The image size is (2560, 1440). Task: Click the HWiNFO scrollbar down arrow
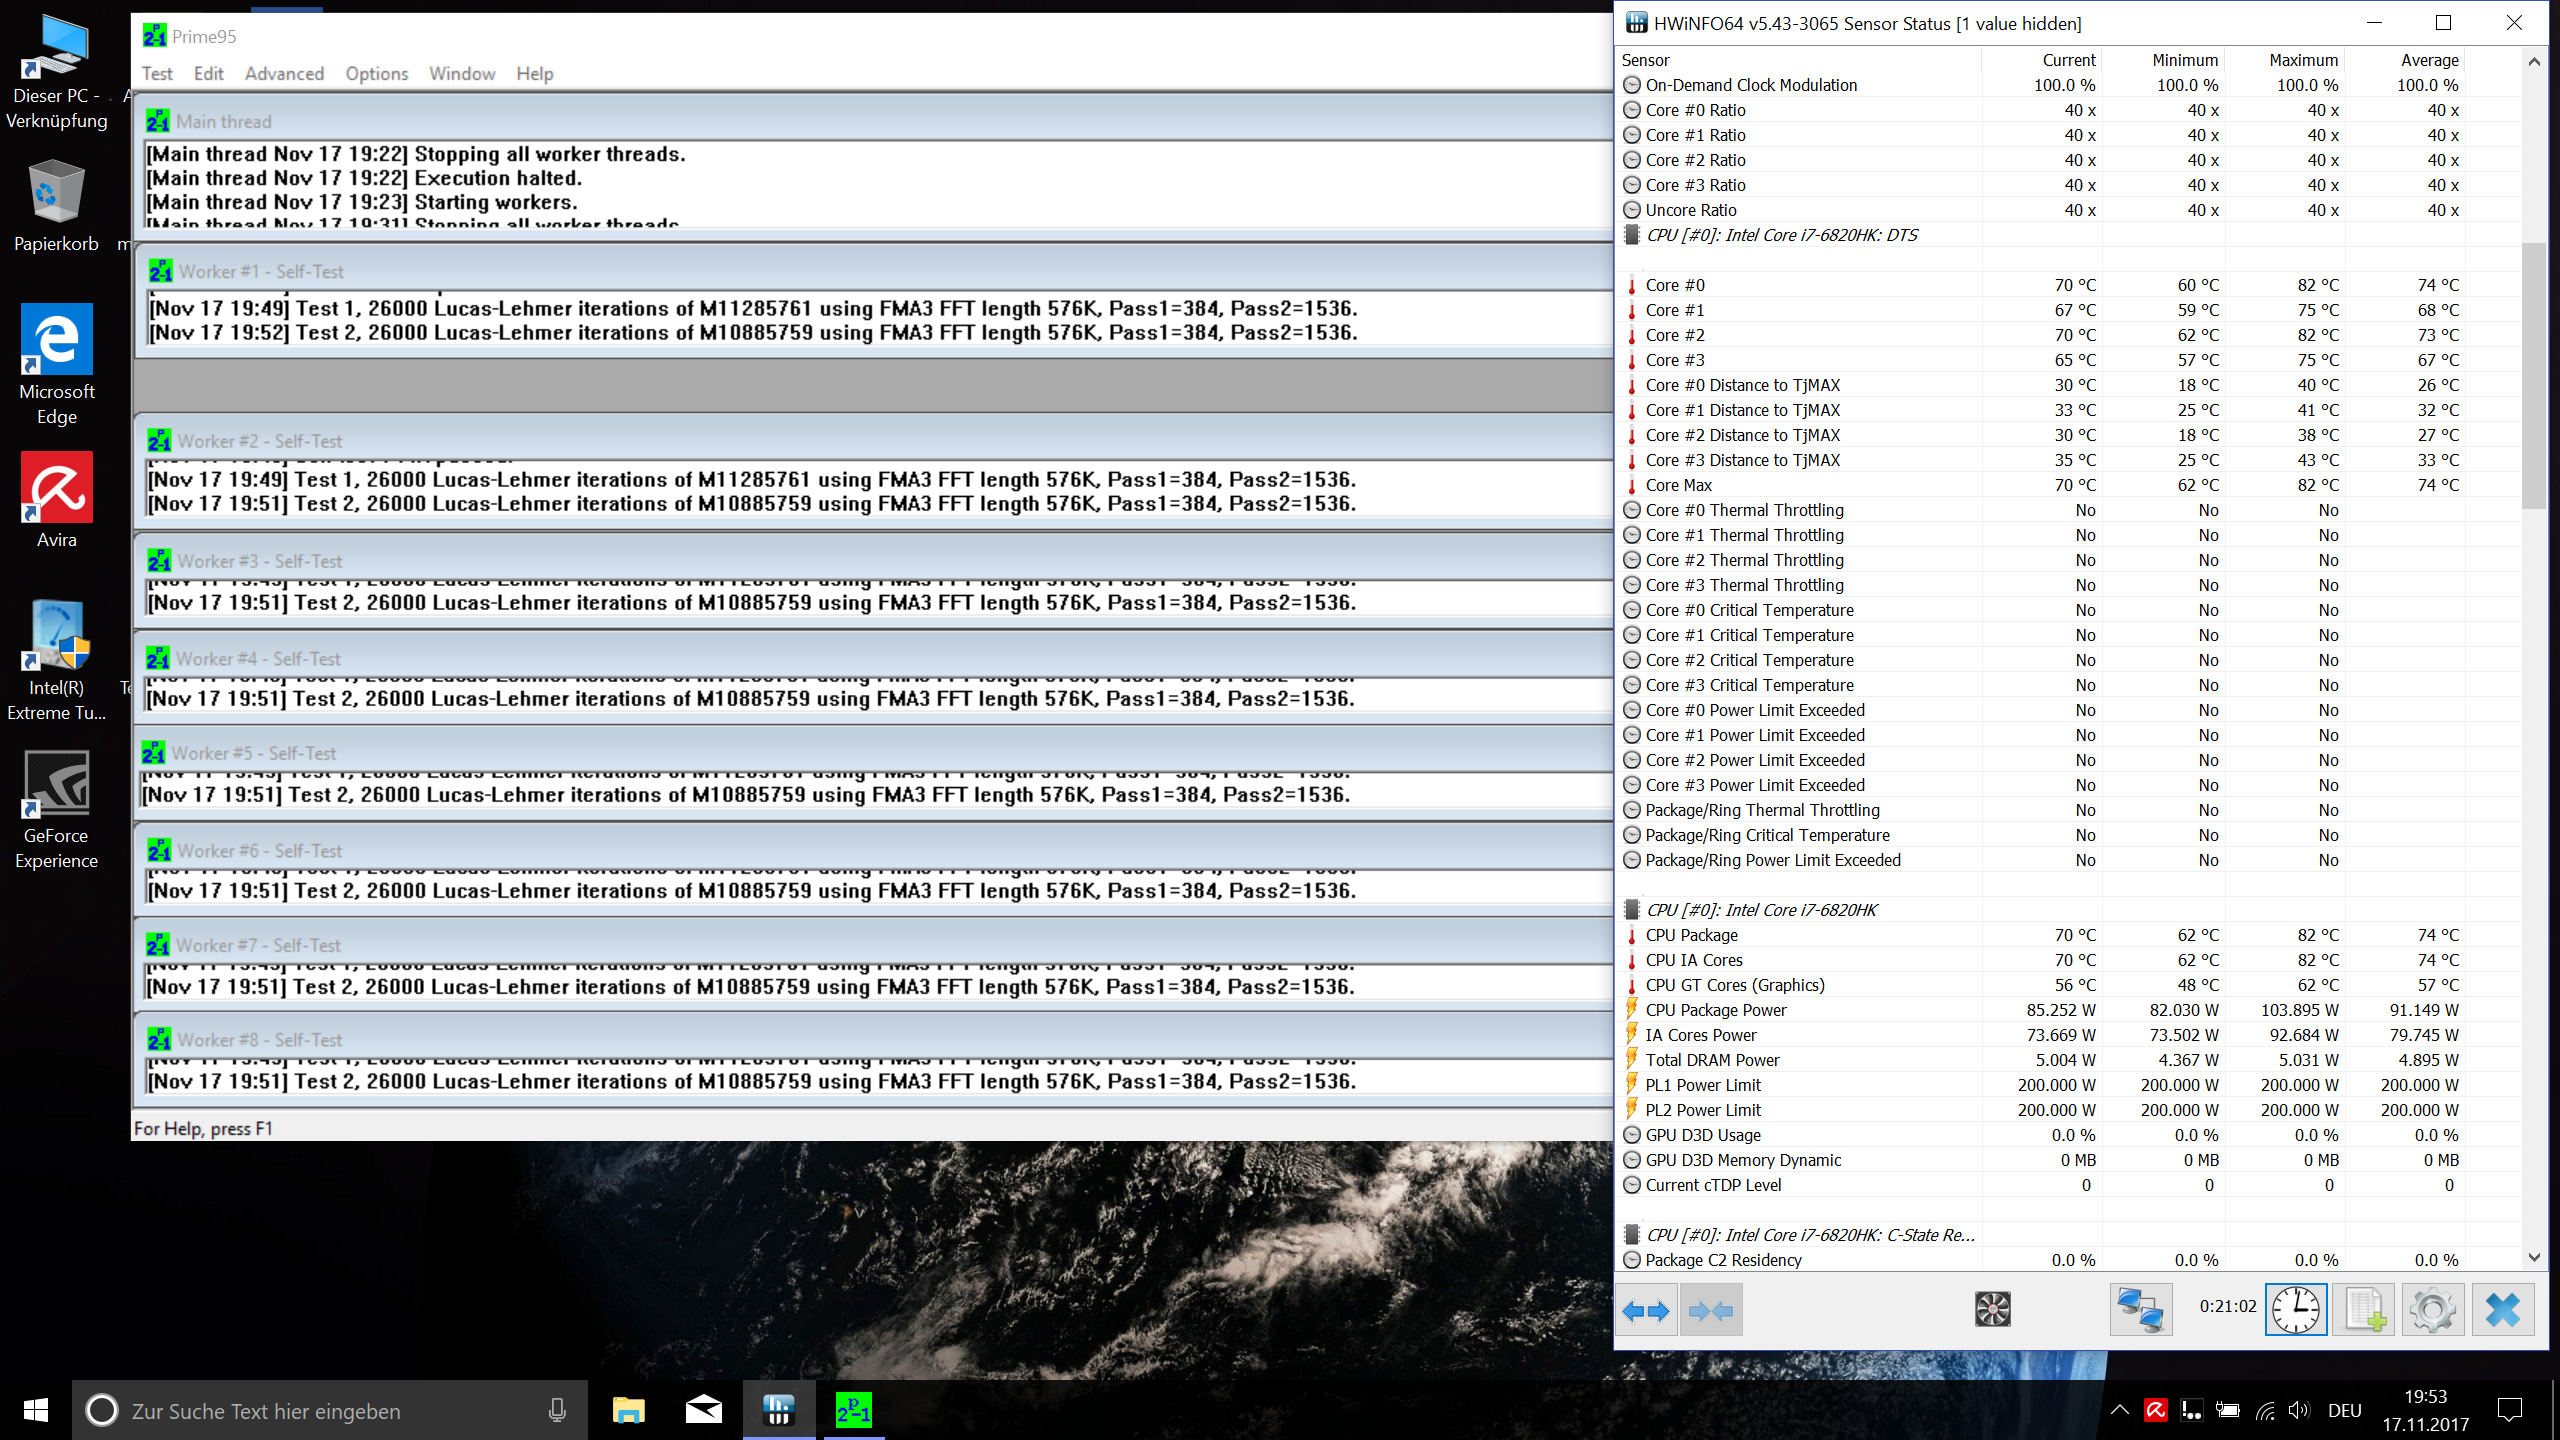(2534, 1258)
